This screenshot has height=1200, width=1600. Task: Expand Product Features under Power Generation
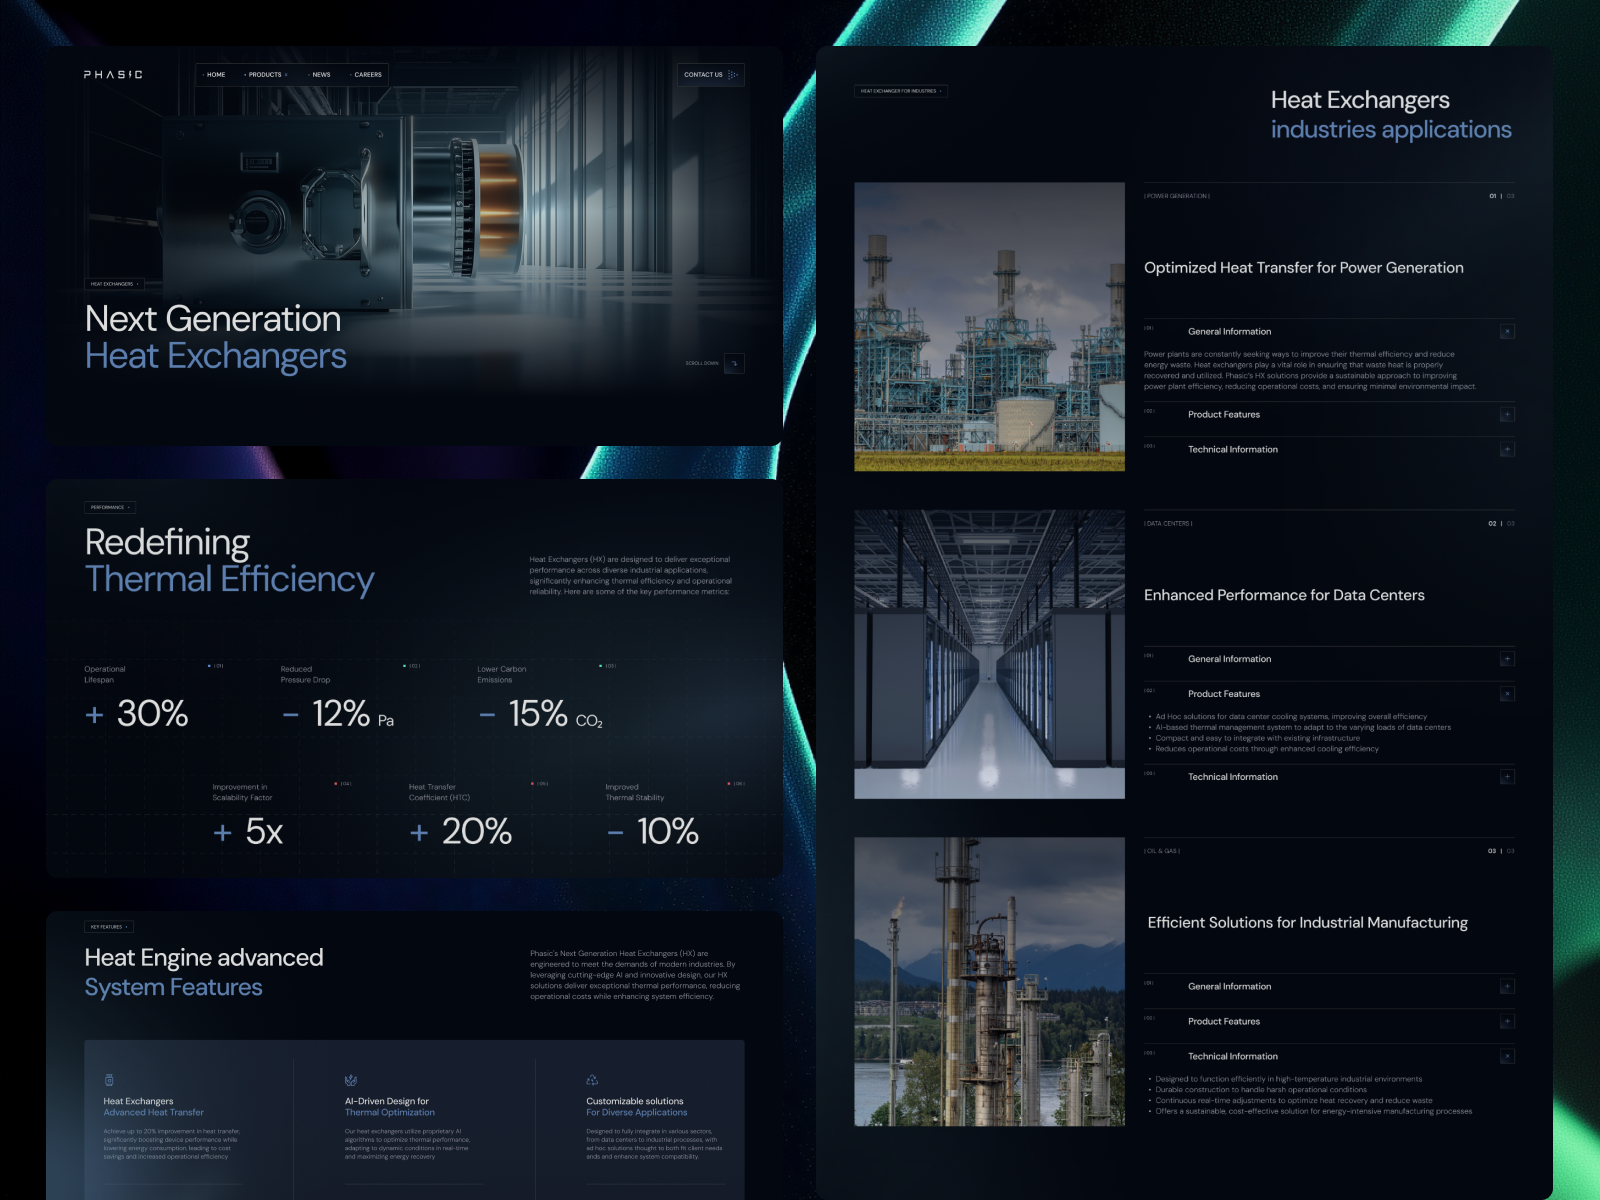click(1507, 415)
